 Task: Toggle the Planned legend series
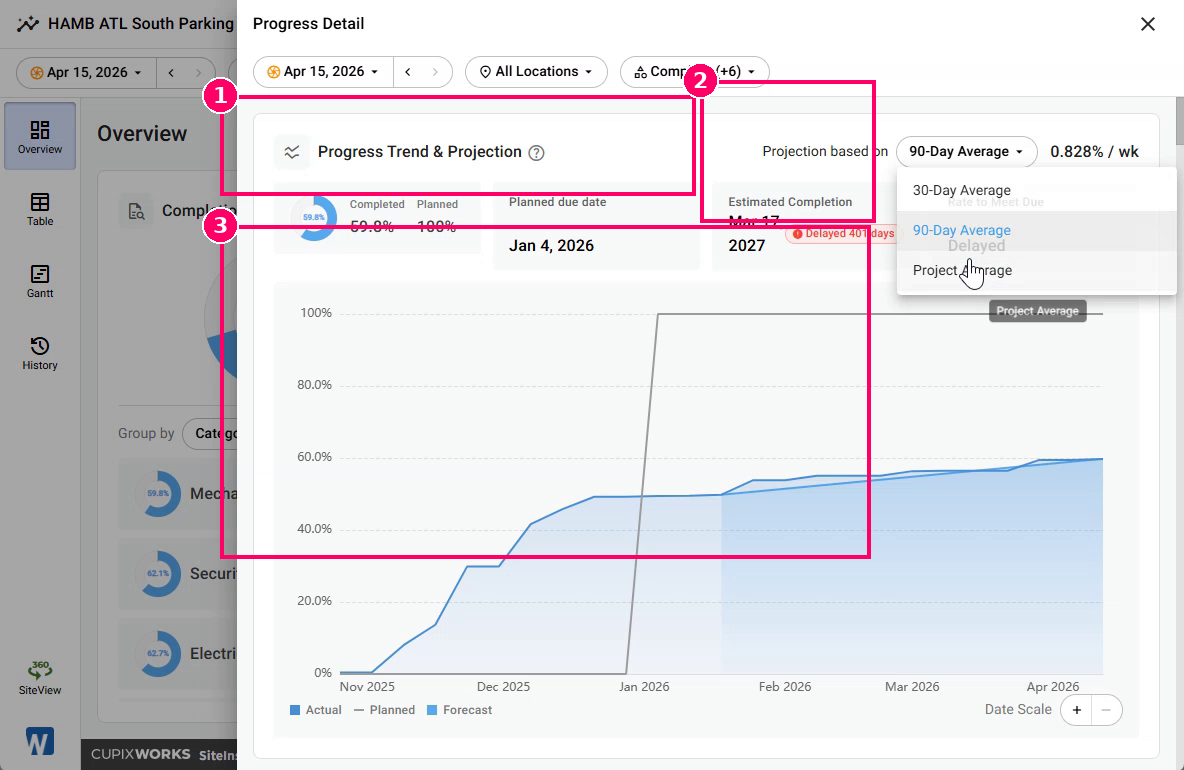click(384, 710)
